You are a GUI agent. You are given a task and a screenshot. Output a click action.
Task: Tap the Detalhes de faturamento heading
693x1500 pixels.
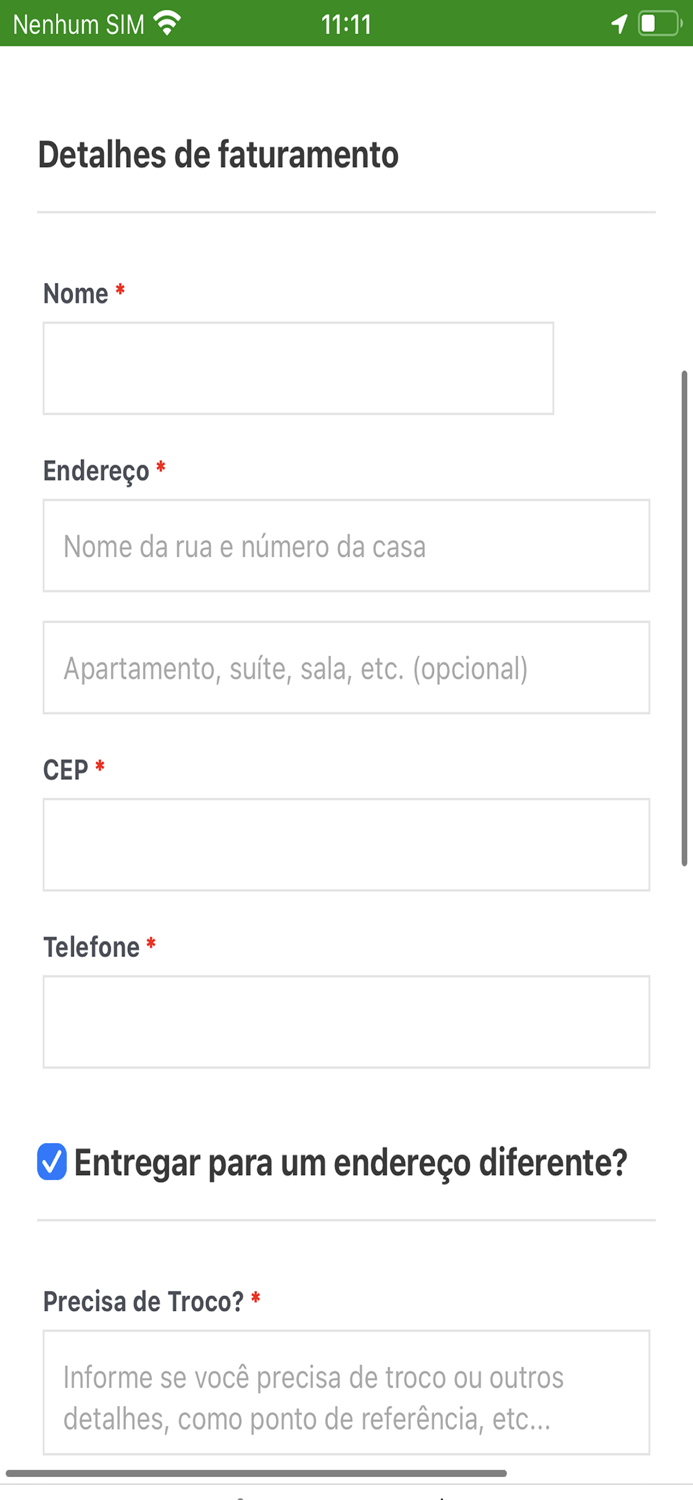click(x=218, y=155)
